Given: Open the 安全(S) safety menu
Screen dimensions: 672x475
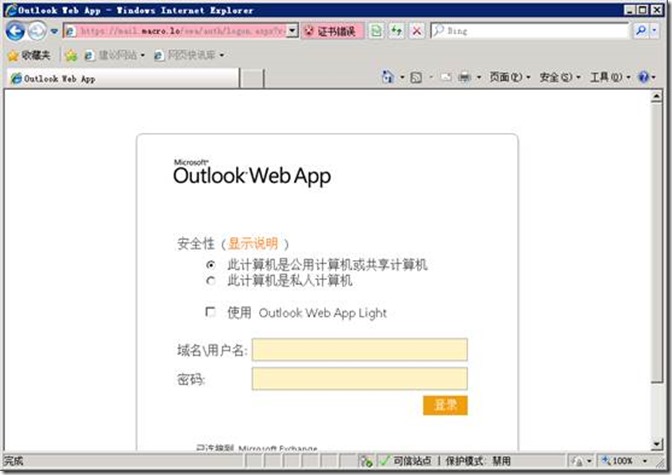Looking at the screenshot, I should click(560, 77).
